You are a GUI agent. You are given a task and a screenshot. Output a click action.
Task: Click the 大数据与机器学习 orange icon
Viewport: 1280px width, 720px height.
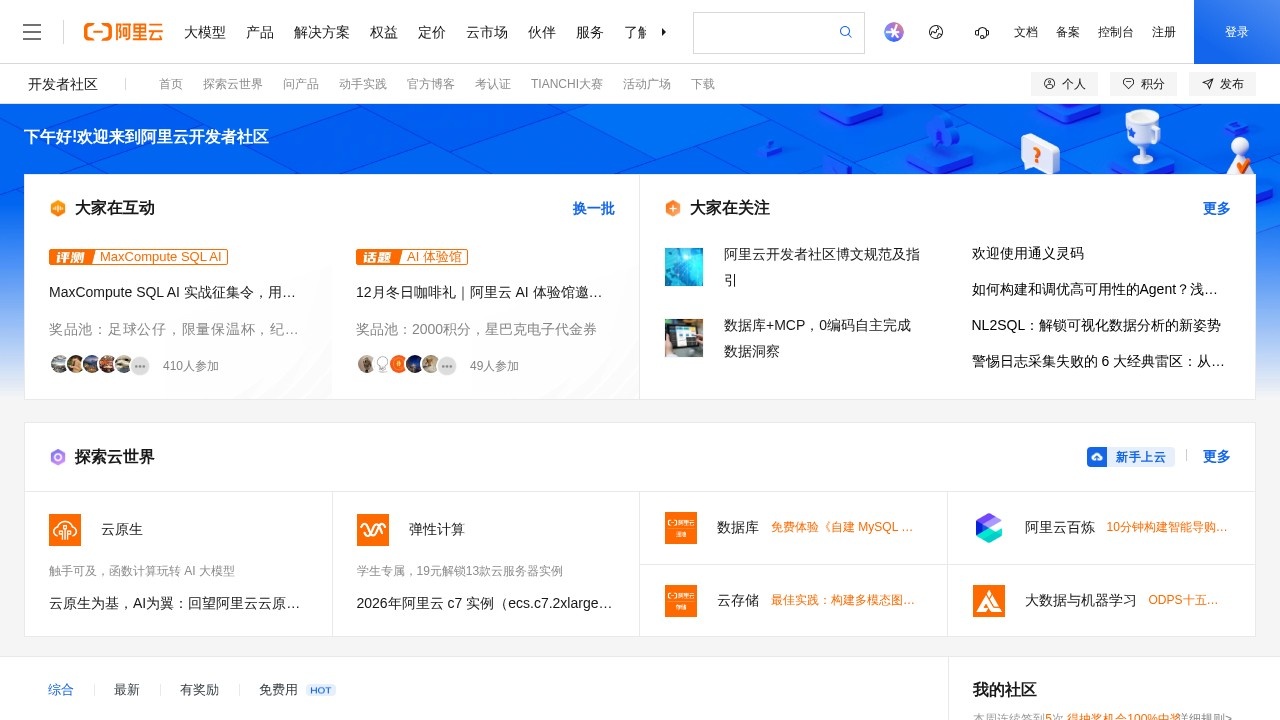tap(988, 600)
